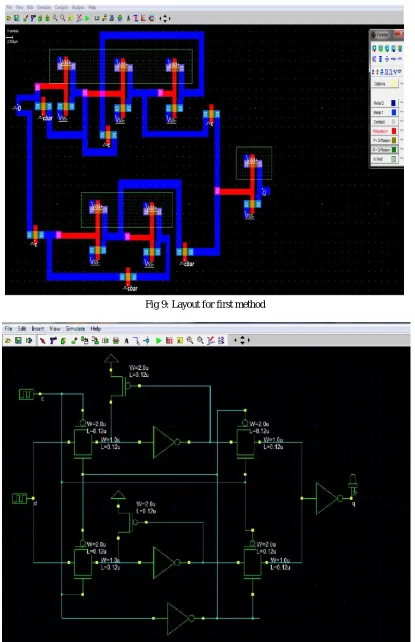Click data input 'd' symbol in schematic
The width and height of the screenshot is (415, 642).
[x=20, y=499]
